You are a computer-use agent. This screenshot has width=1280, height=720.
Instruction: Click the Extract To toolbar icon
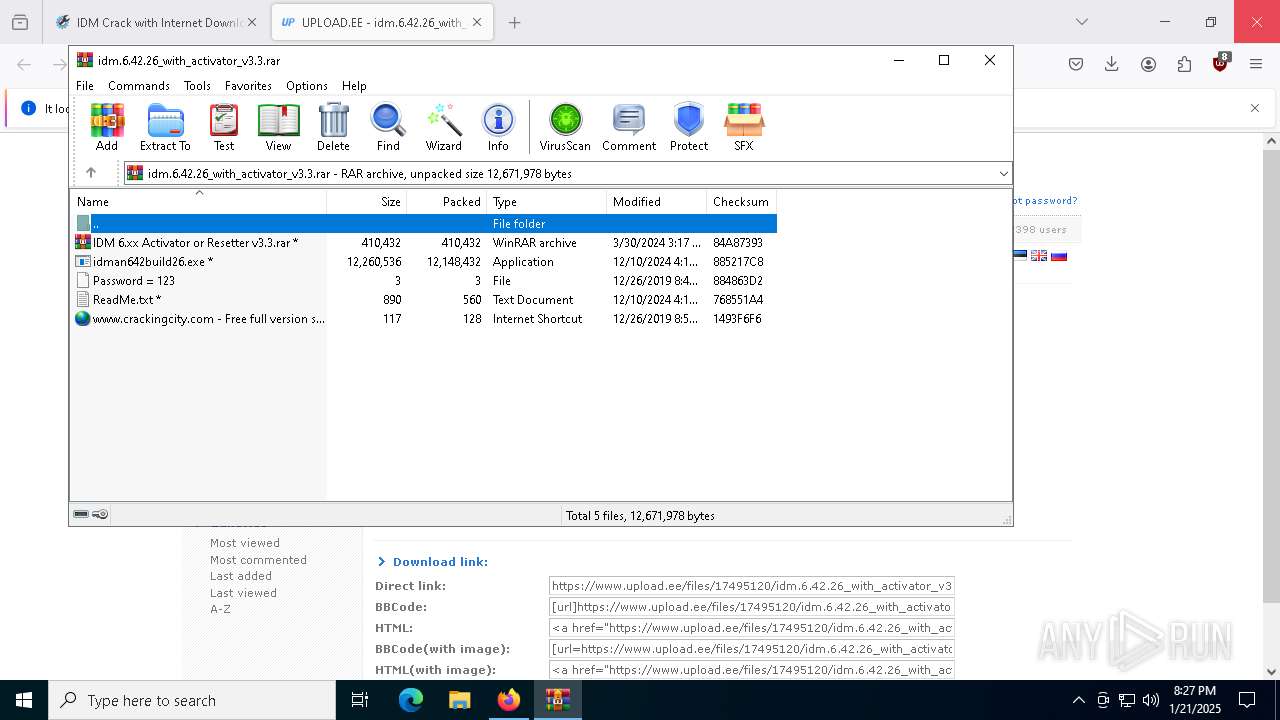pyautogui.click(x=165, y=127)
